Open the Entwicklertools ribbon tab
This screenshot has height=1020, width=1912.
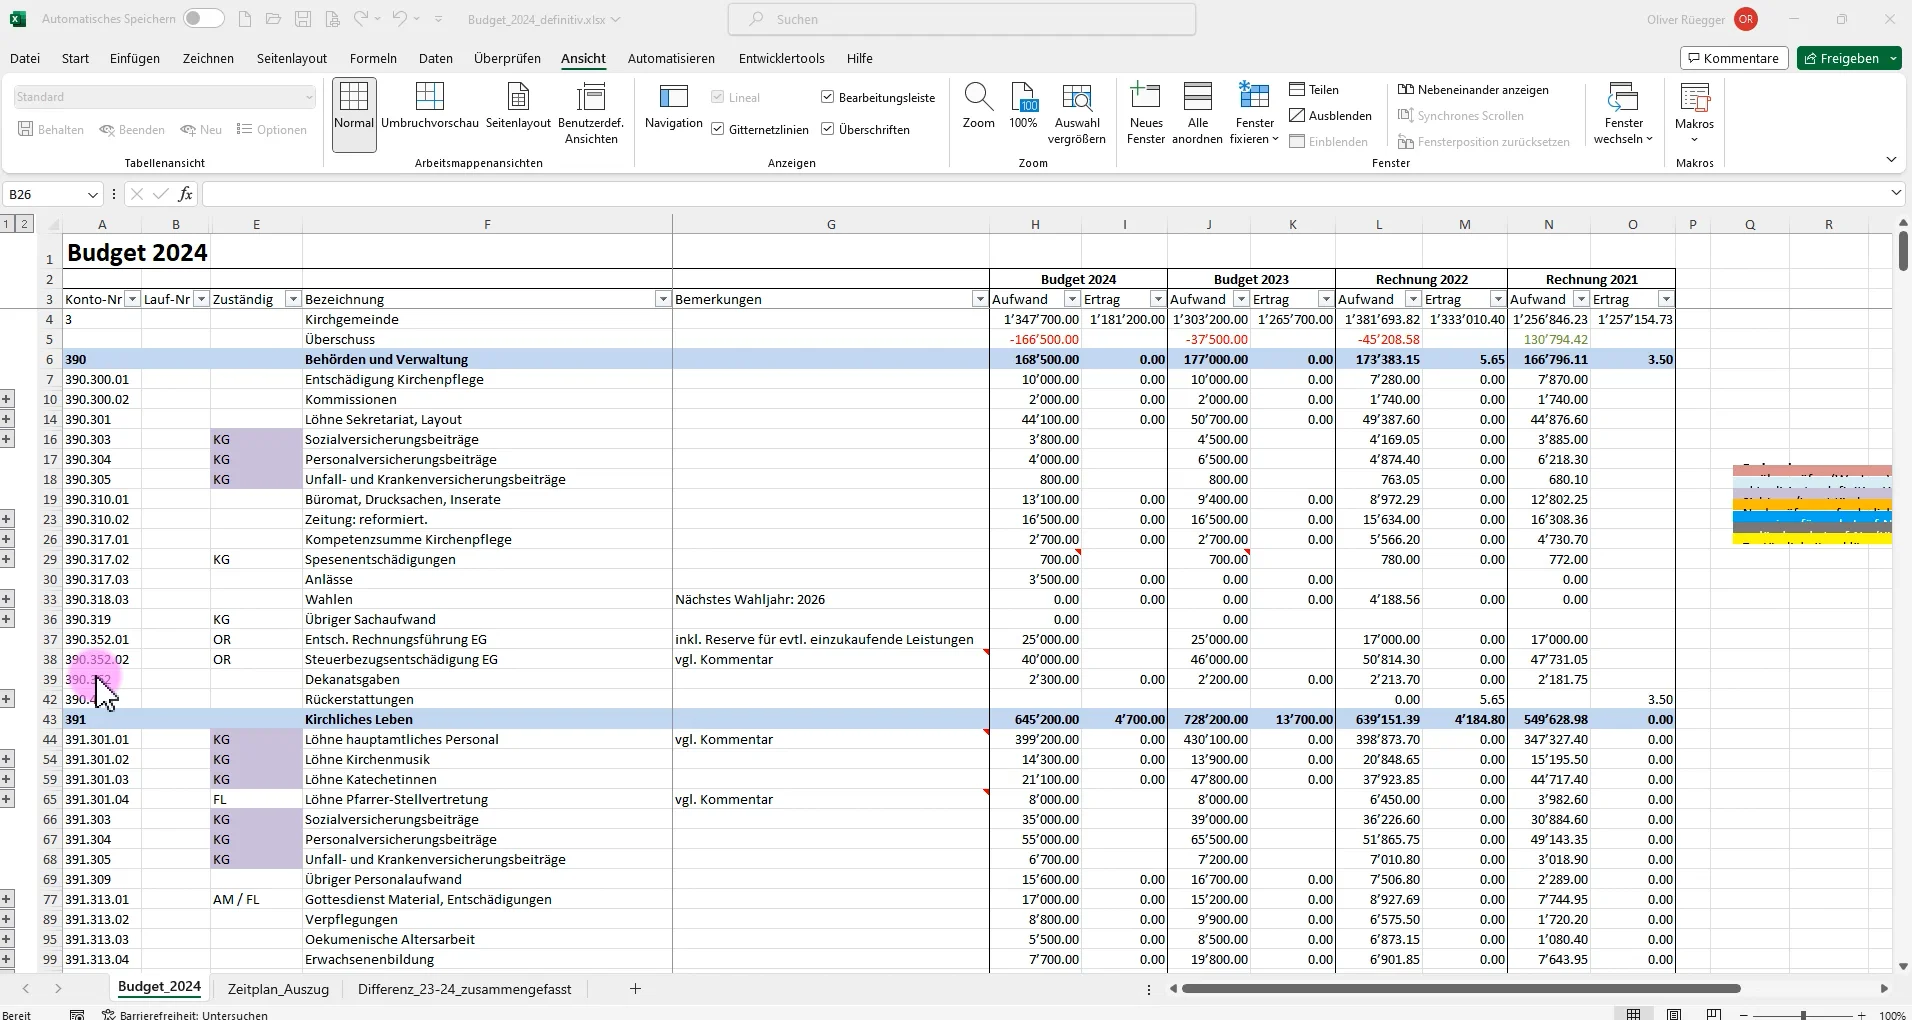781,58
